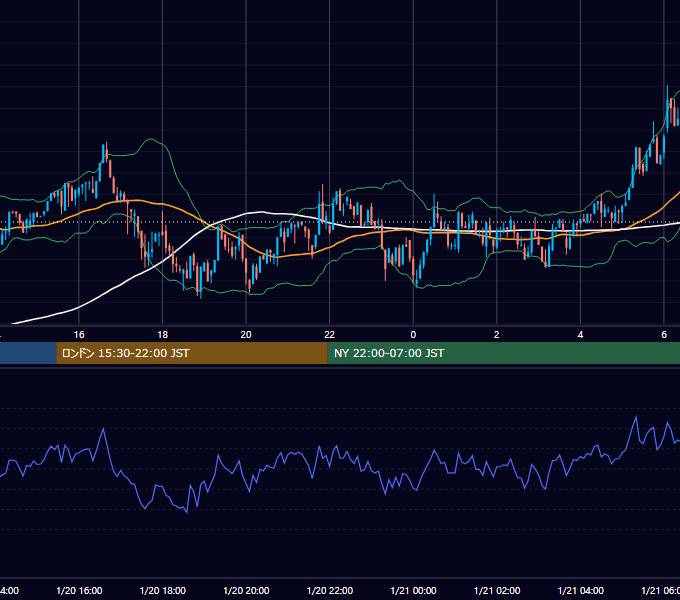Click the 22 hour label on the price chart axis

(x=330, y=335)
